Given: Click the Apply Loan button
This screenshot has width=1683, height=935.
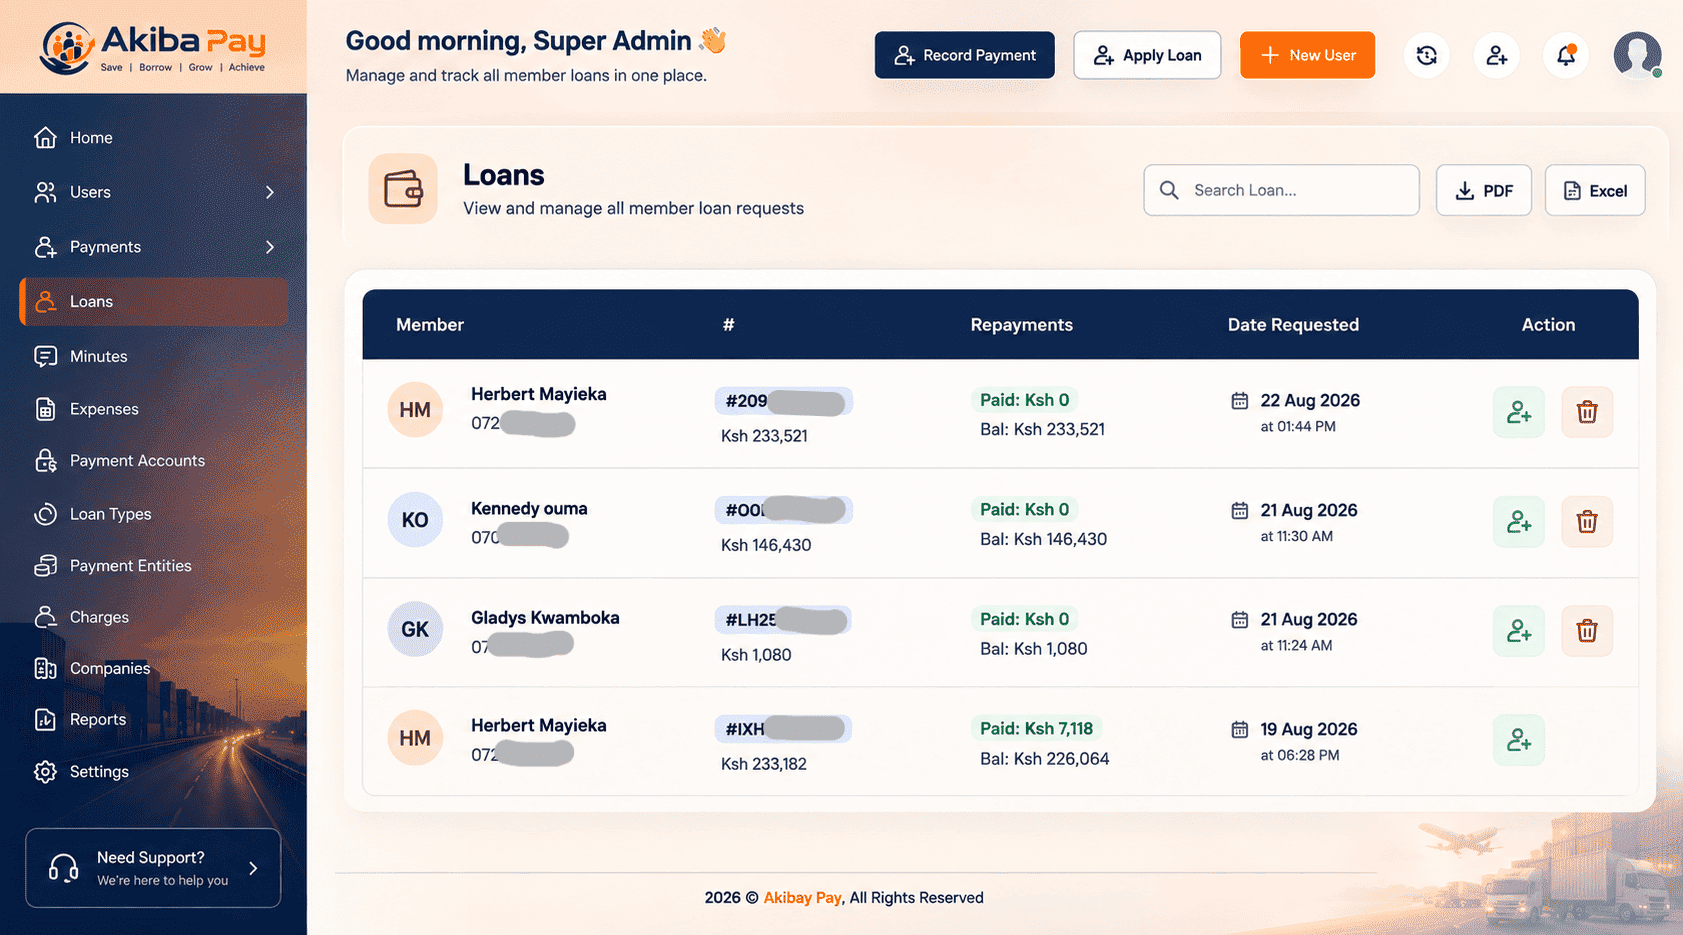Looking at the screenshot, I should (x=1147, y=55).
